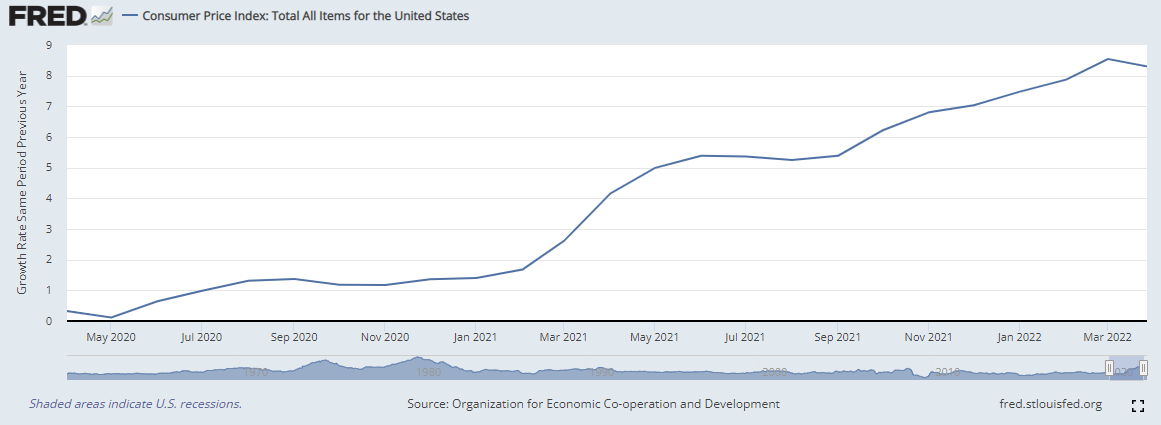Click the left range slider handle
The image size is (1161, 425).
1109,367
